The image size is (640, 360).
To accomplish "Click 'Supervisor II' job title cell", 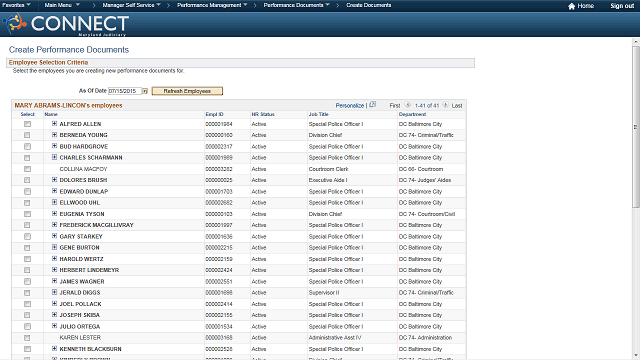I will pyautogui.click(x=324, y=293).
